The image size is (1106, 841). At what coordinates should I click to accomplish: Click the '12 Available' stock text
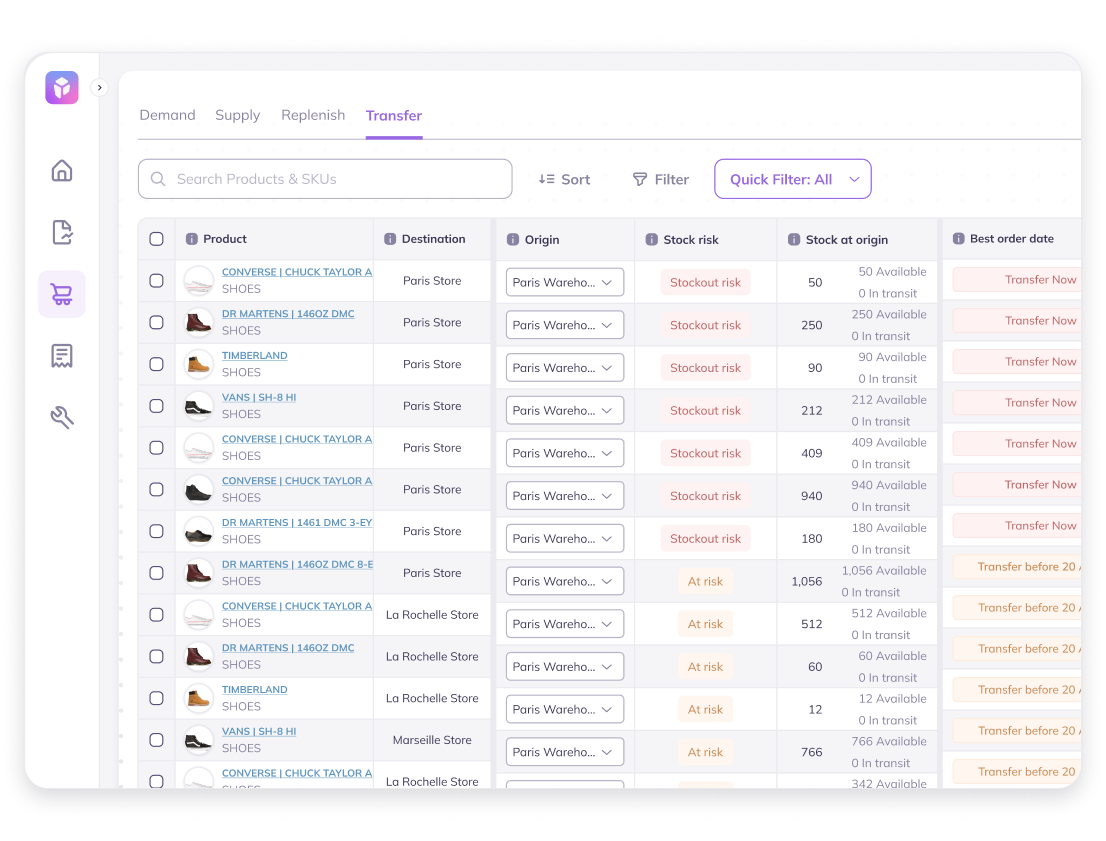892,698
